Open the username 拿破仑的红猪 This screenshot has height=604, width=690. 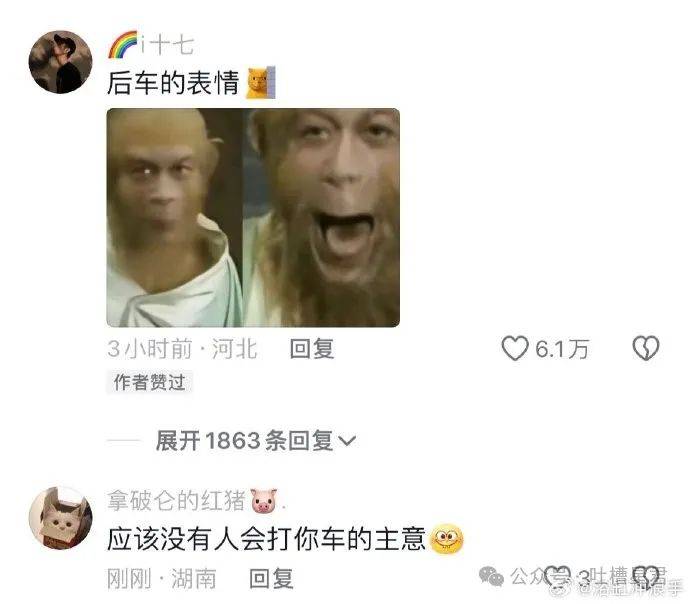coord(176,501)
